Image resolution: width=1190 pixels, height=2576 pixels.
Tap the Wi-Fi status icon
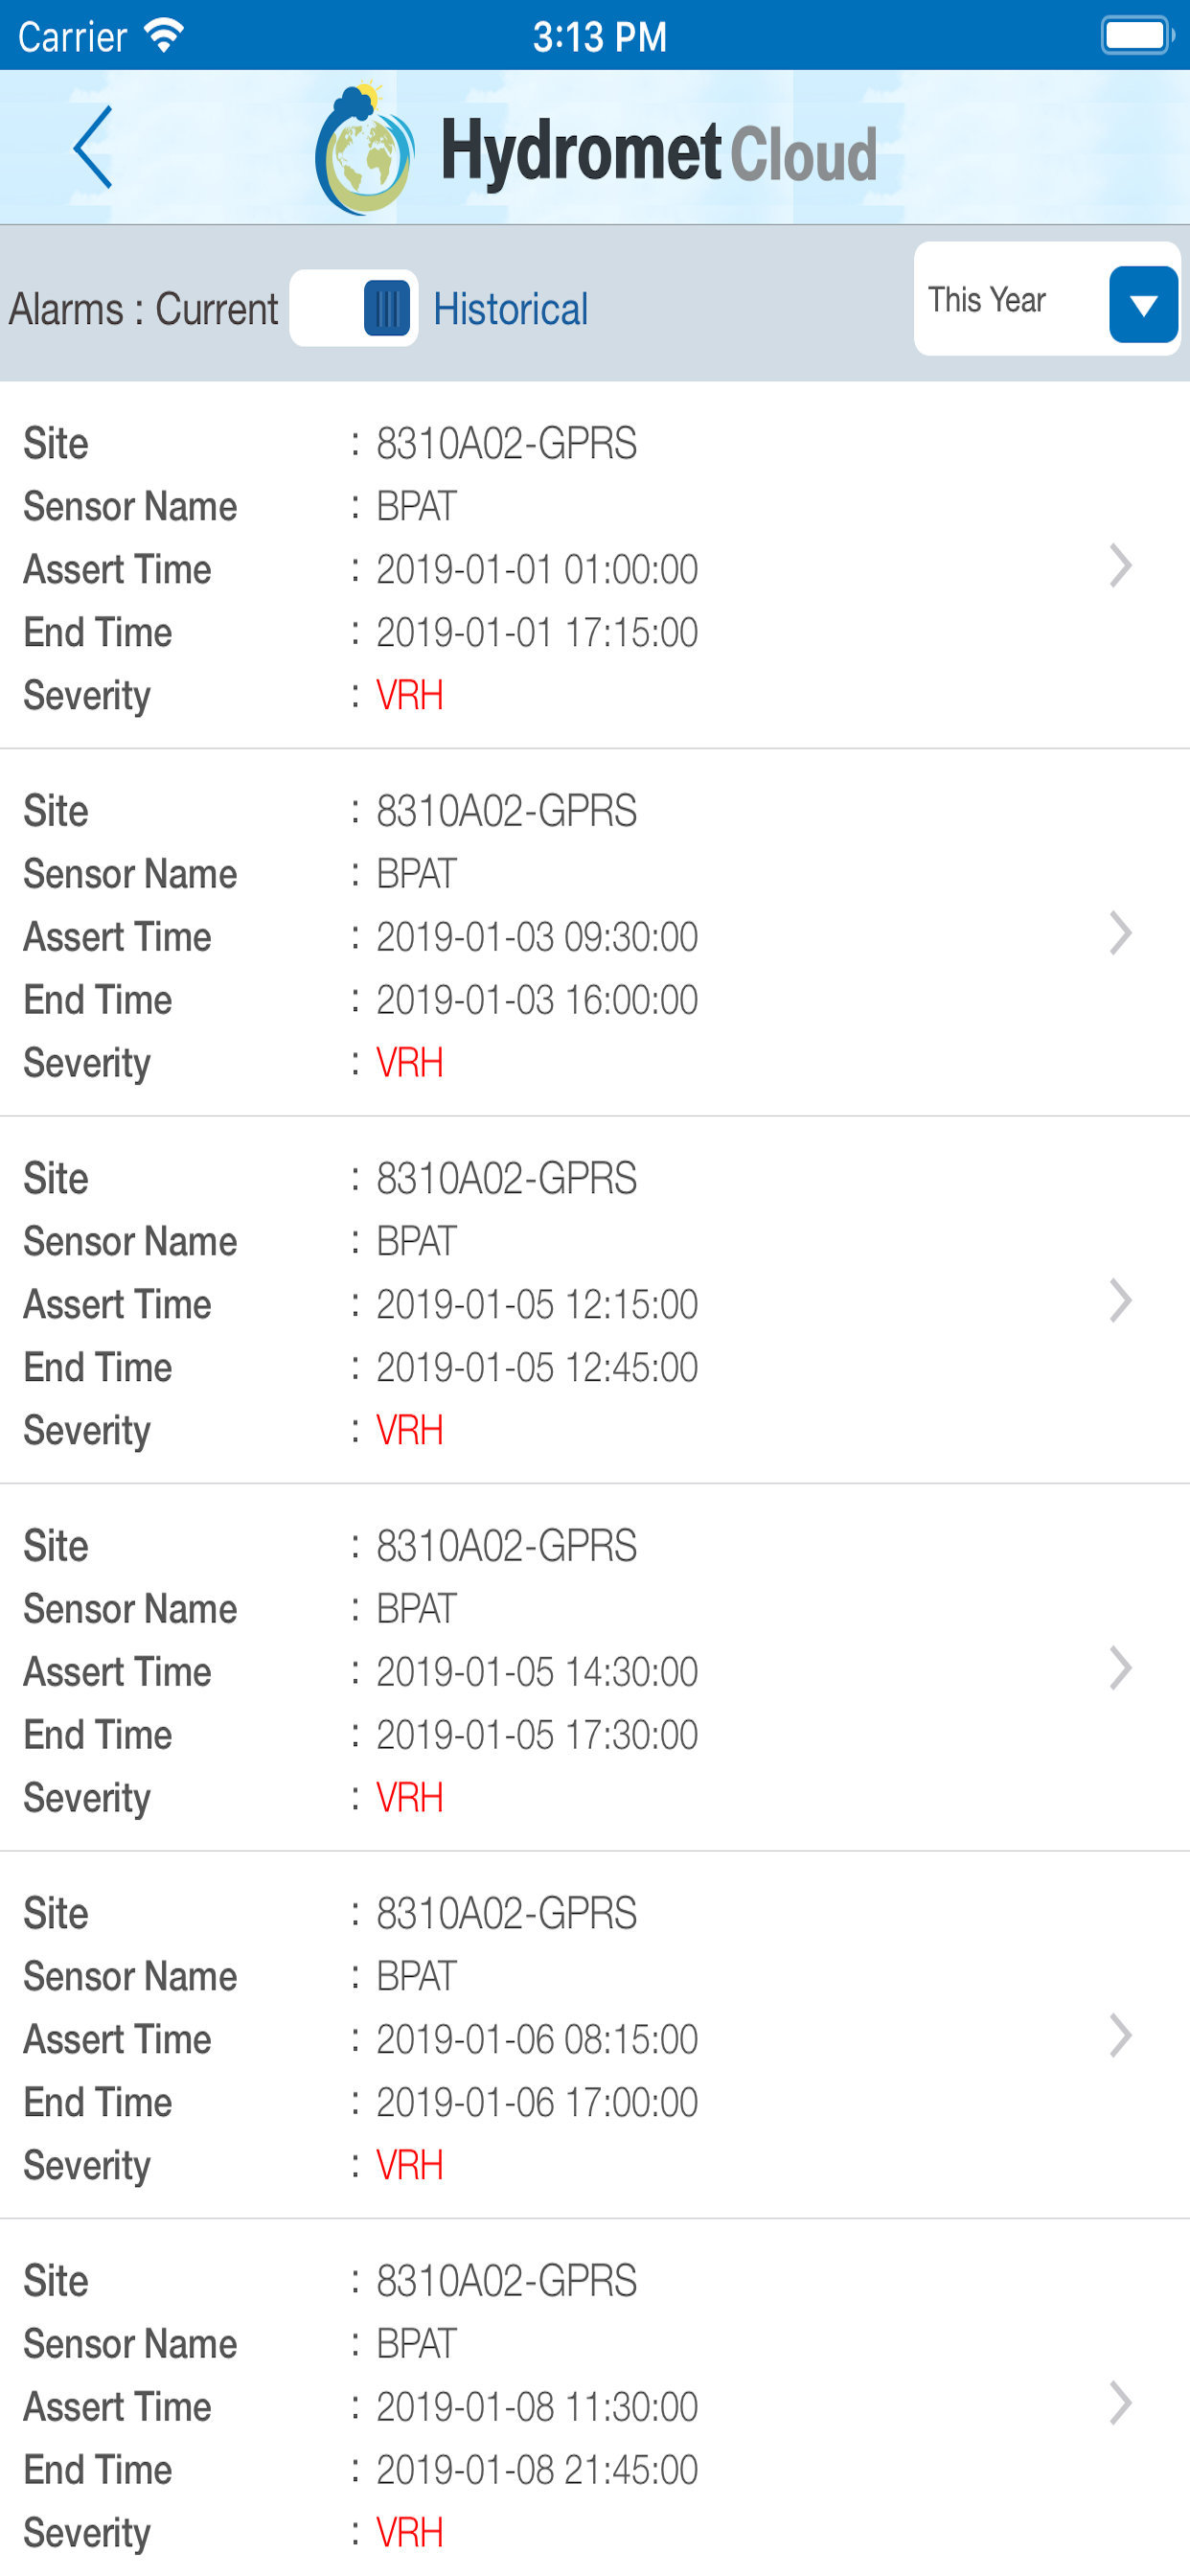[x=164, y=36]
